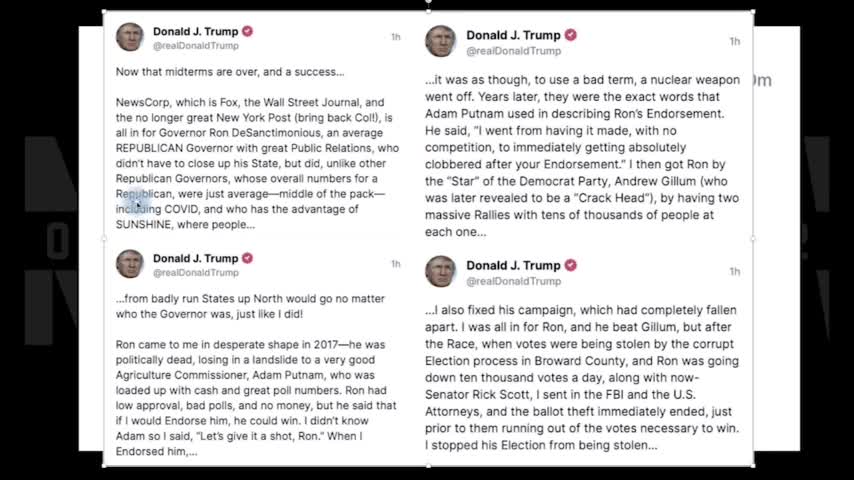Click verified badge on the "fixed his campaign" post
Image resolution: width=854 pixels, height=480 pixels.
tap(571, 265)
